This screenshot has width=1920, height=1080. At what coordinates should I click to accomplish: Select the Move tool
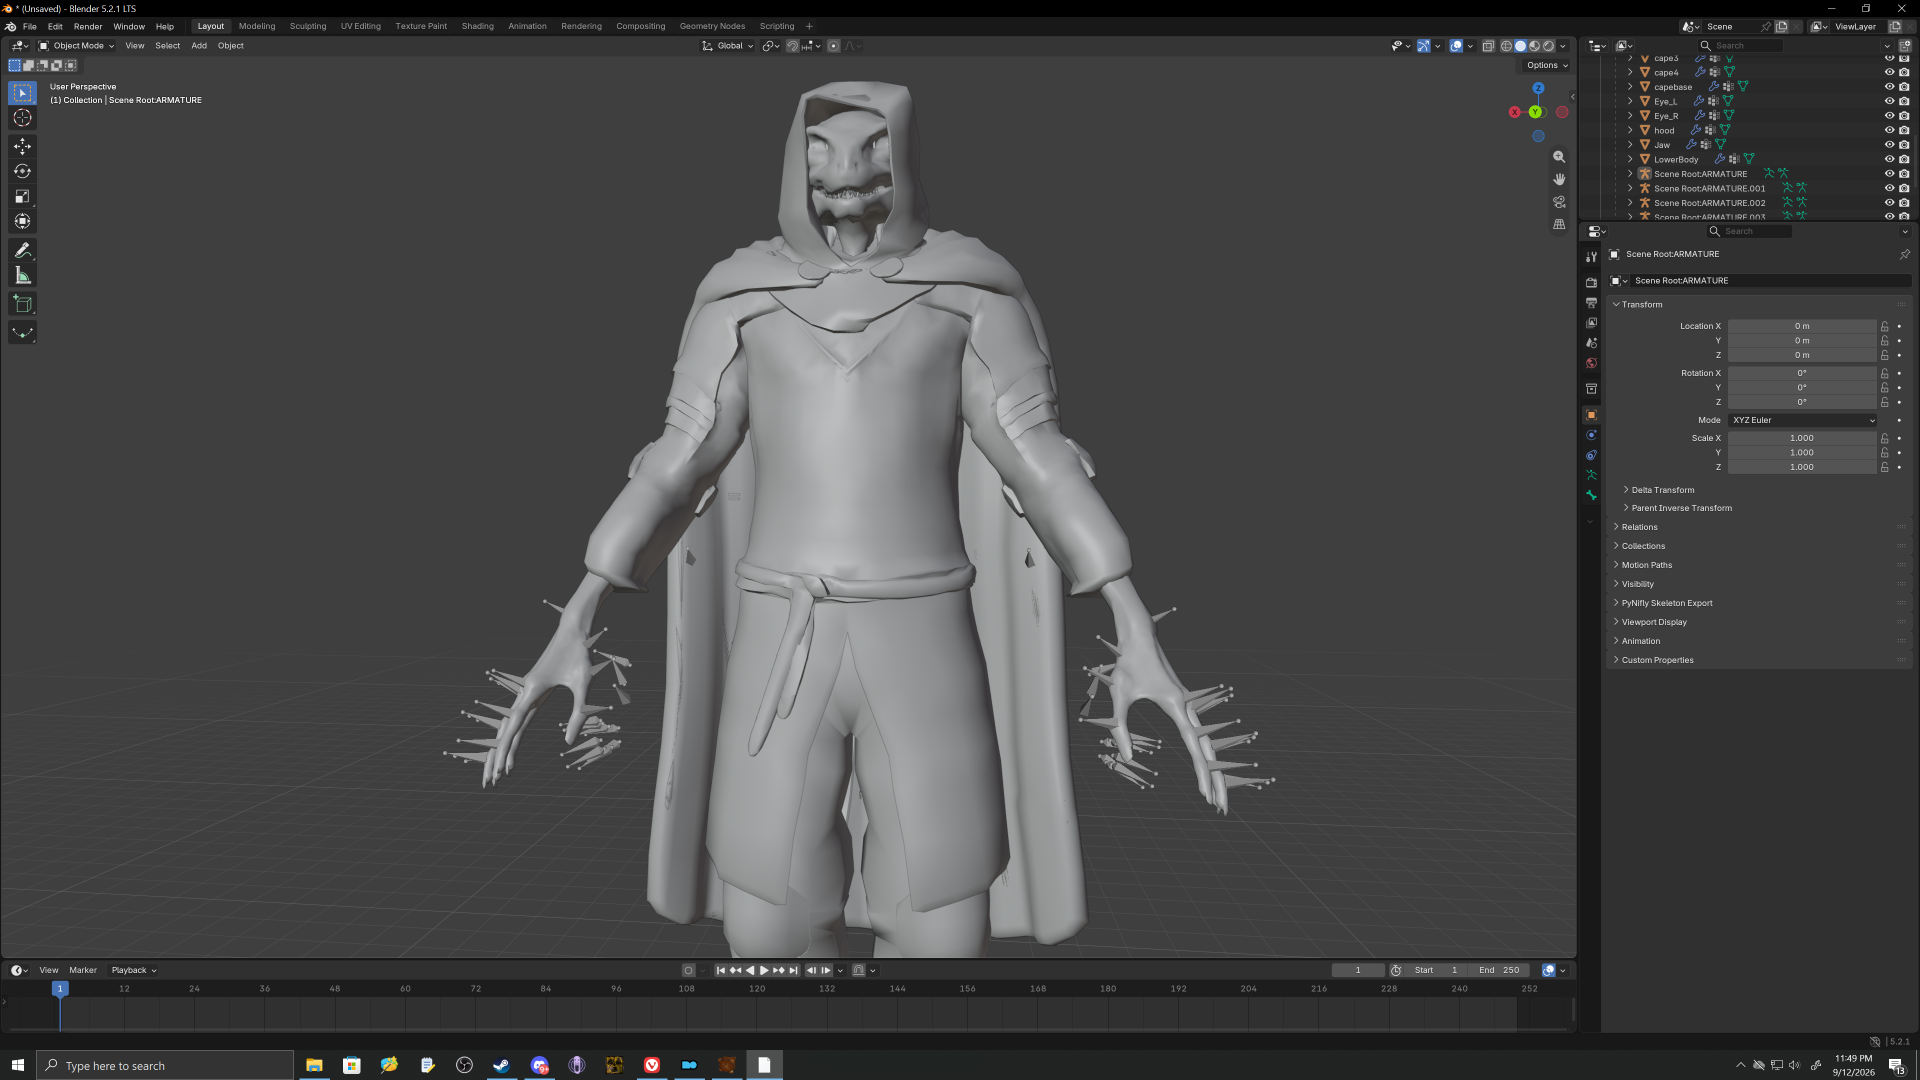point(22,146)
